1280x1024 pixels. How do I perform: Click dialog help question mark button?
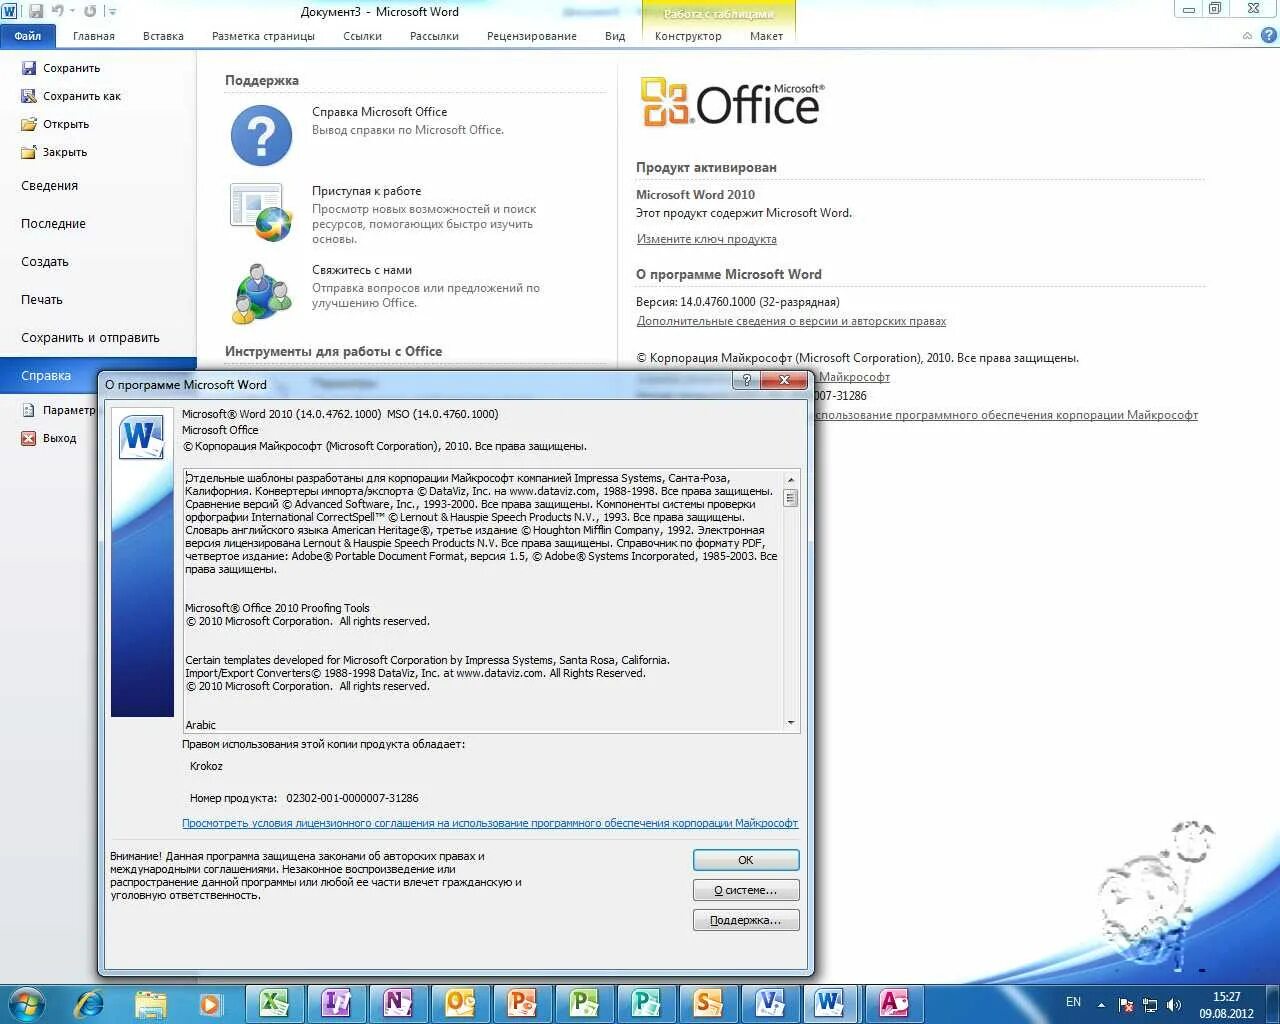(x=746, y=380)
